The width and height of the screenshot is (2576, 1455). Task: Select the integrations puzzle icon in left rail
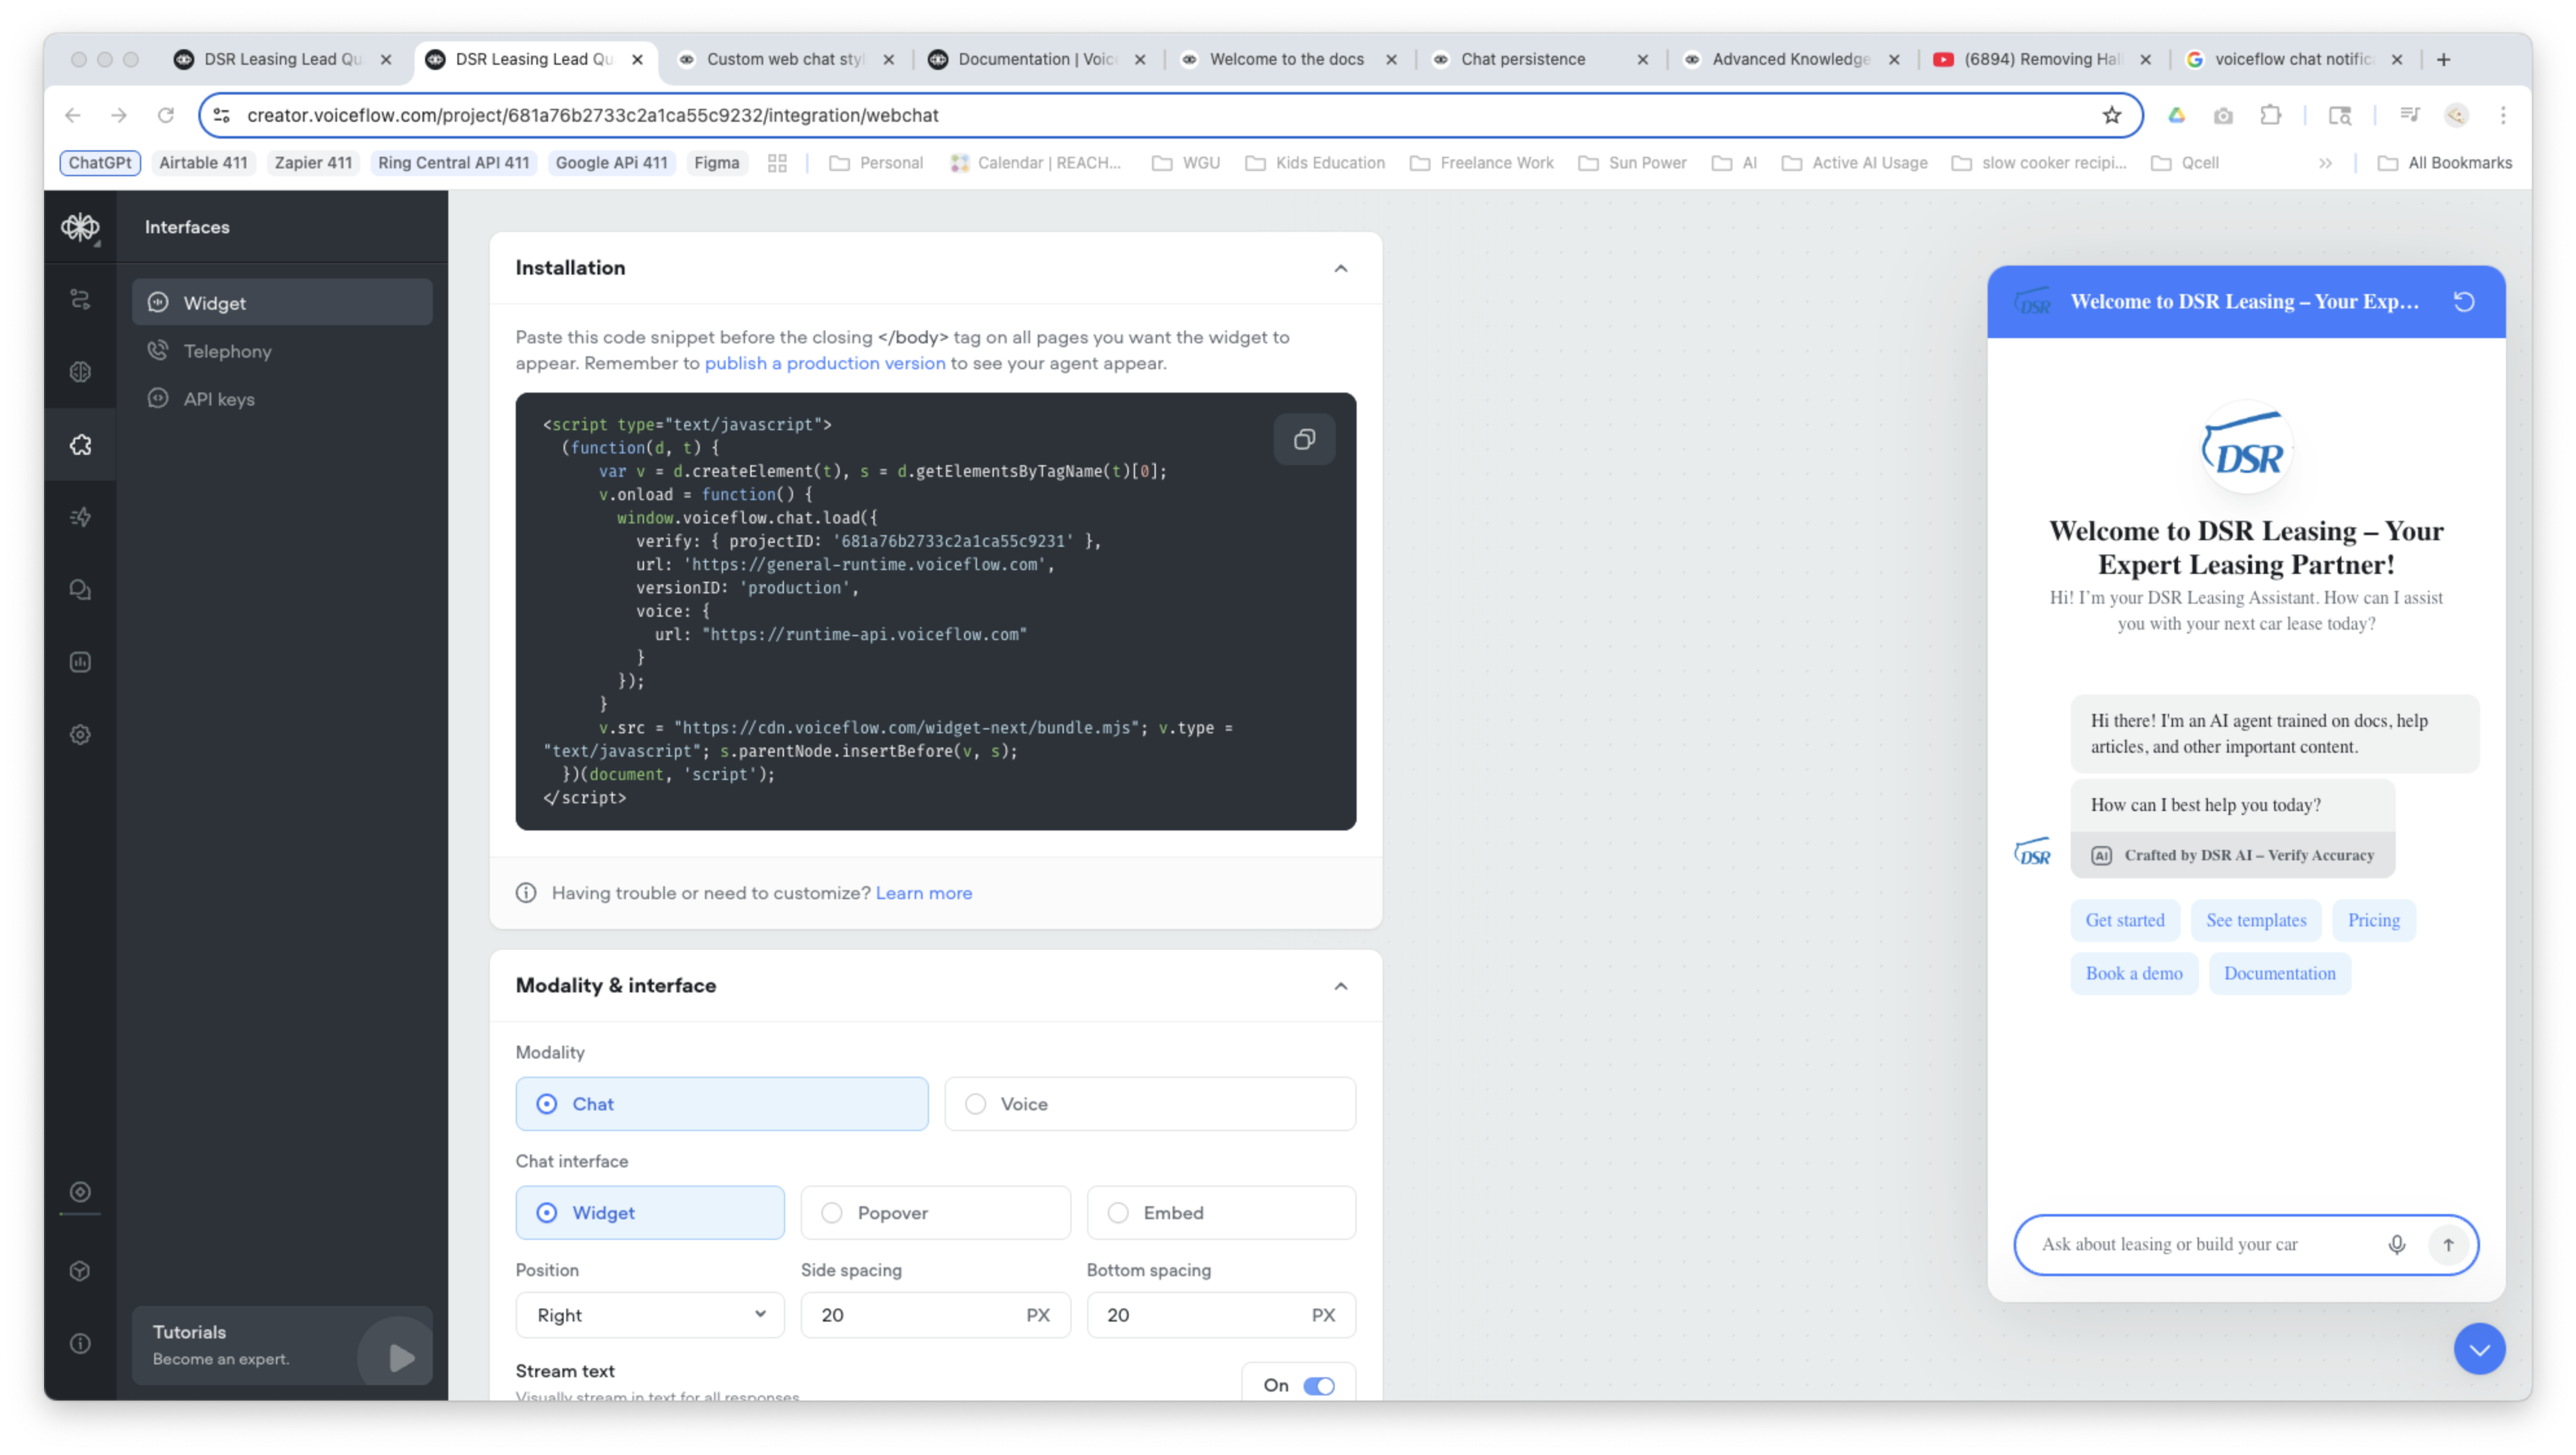80,445
